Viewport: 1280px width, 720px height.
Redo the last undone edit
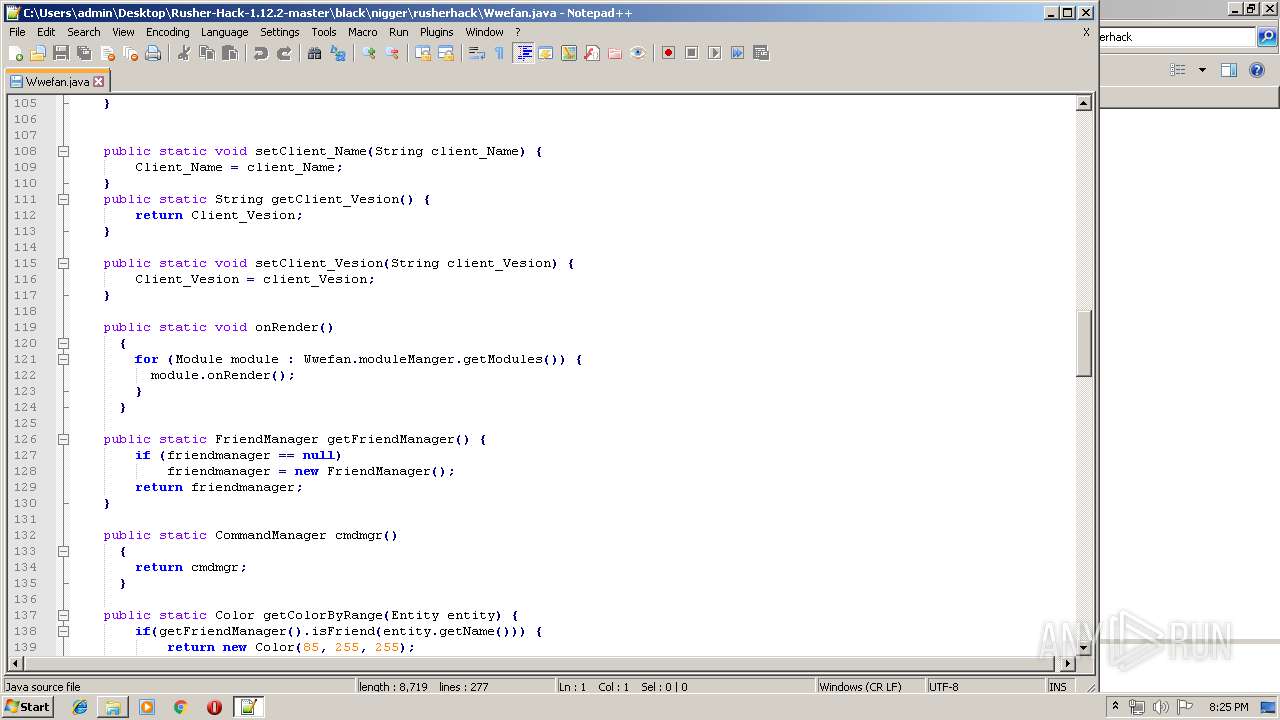click(x=284, y=53)
